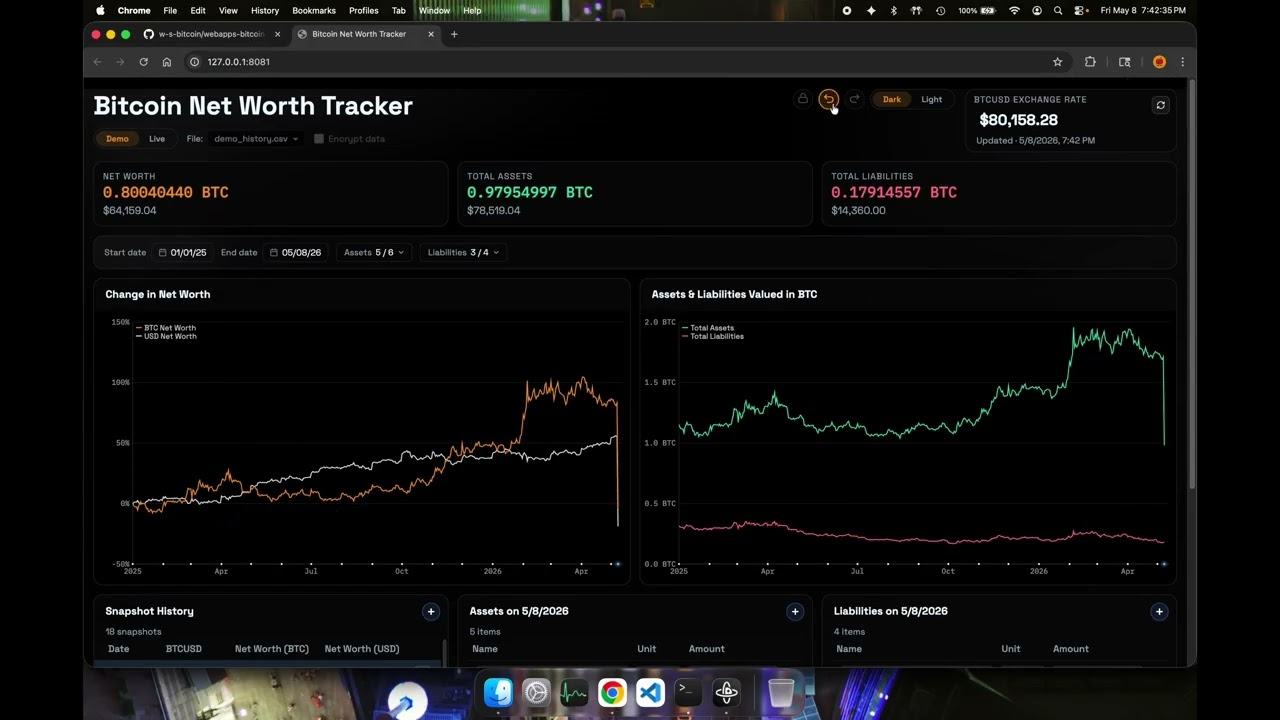
Task: Switch to the w-s-bitcoin/webapps-bitcoin GitHub tab
Action: [212, 34]
